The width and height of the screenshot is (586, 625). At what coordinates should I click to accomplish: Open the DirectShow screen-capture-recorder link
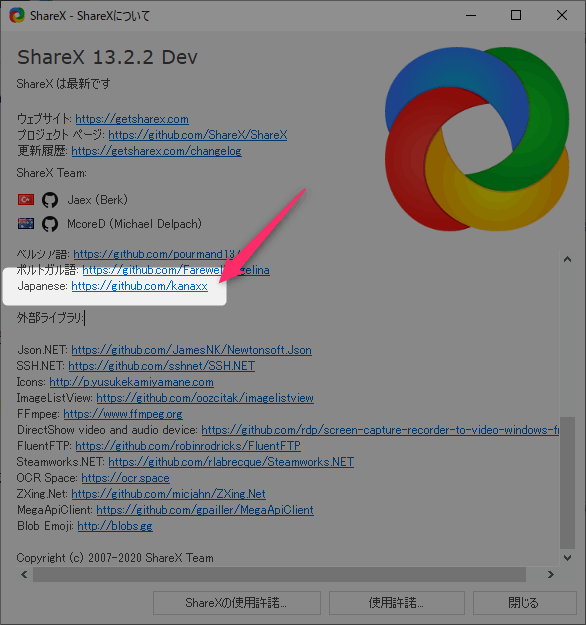pyautogui.click(x=380, y=430)
